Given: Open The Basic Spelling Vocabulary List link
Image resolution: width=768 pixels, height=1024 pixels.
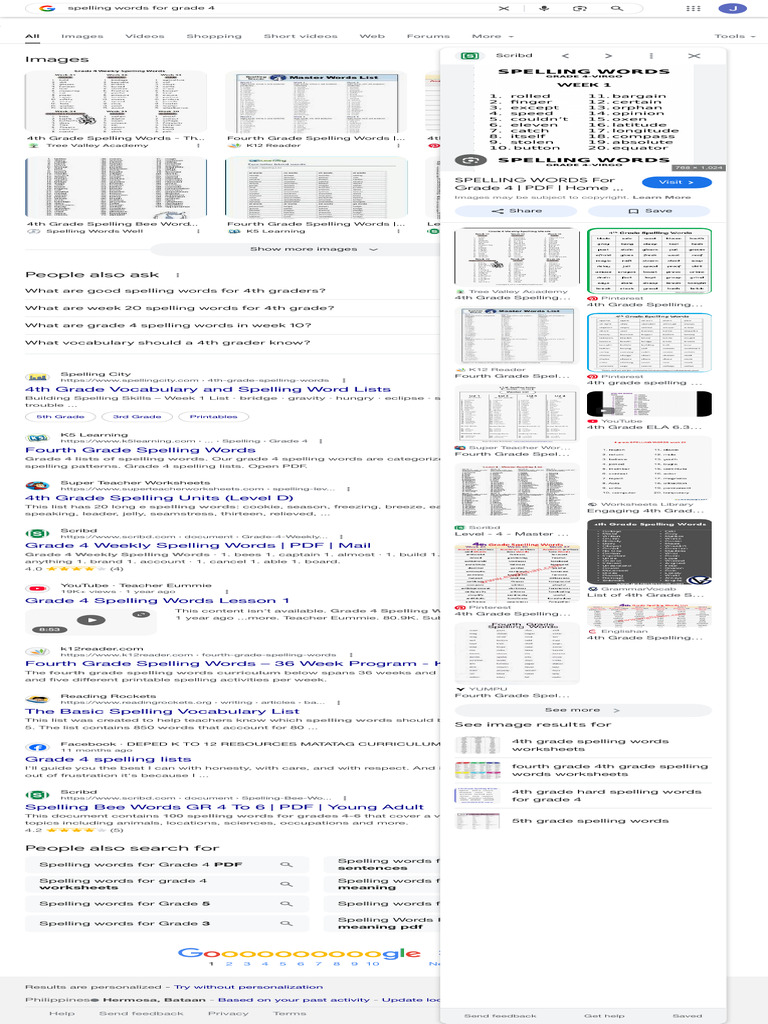Looking at the screenshot, I should coord(163,712).
